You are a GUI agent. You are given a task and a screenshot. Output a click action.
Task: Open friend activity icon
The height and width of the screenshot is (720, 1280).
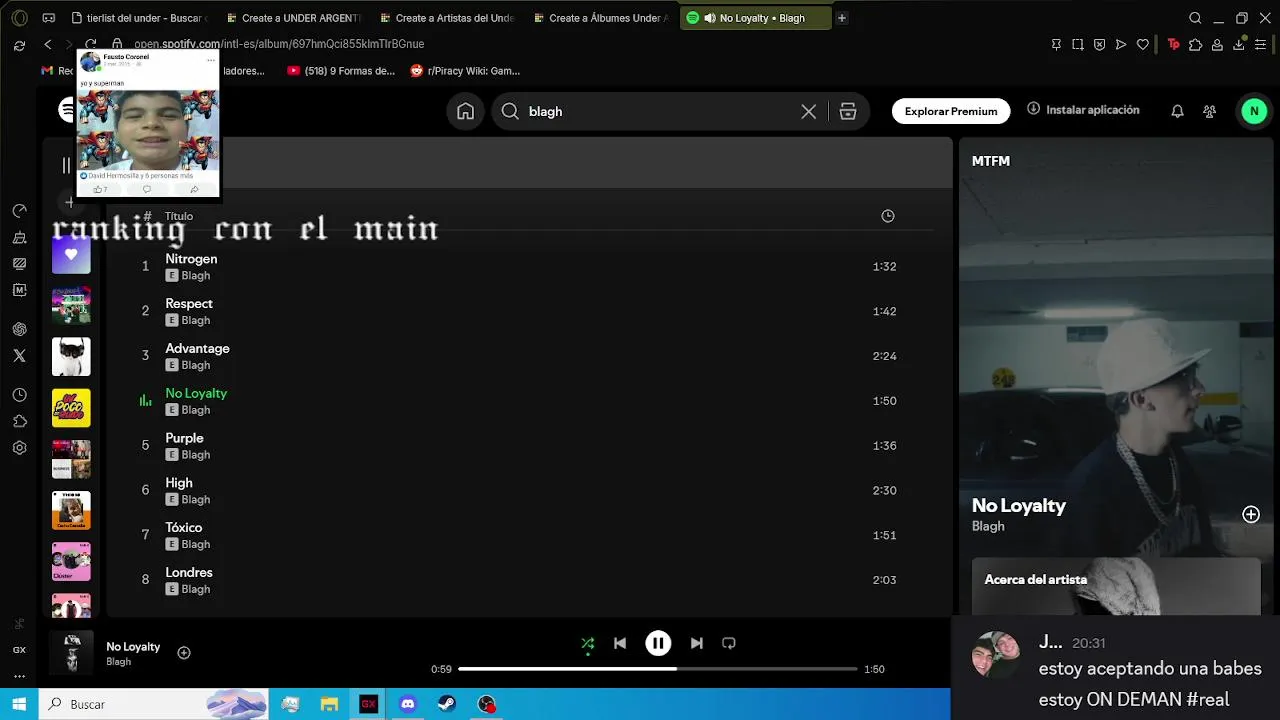click(x=1209, y=111)
